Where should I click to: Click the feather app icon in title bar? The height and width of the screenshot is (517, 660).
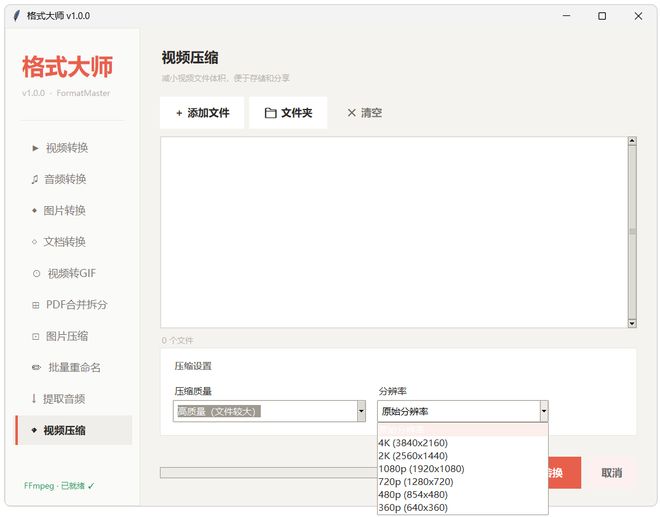pos(16,16)
